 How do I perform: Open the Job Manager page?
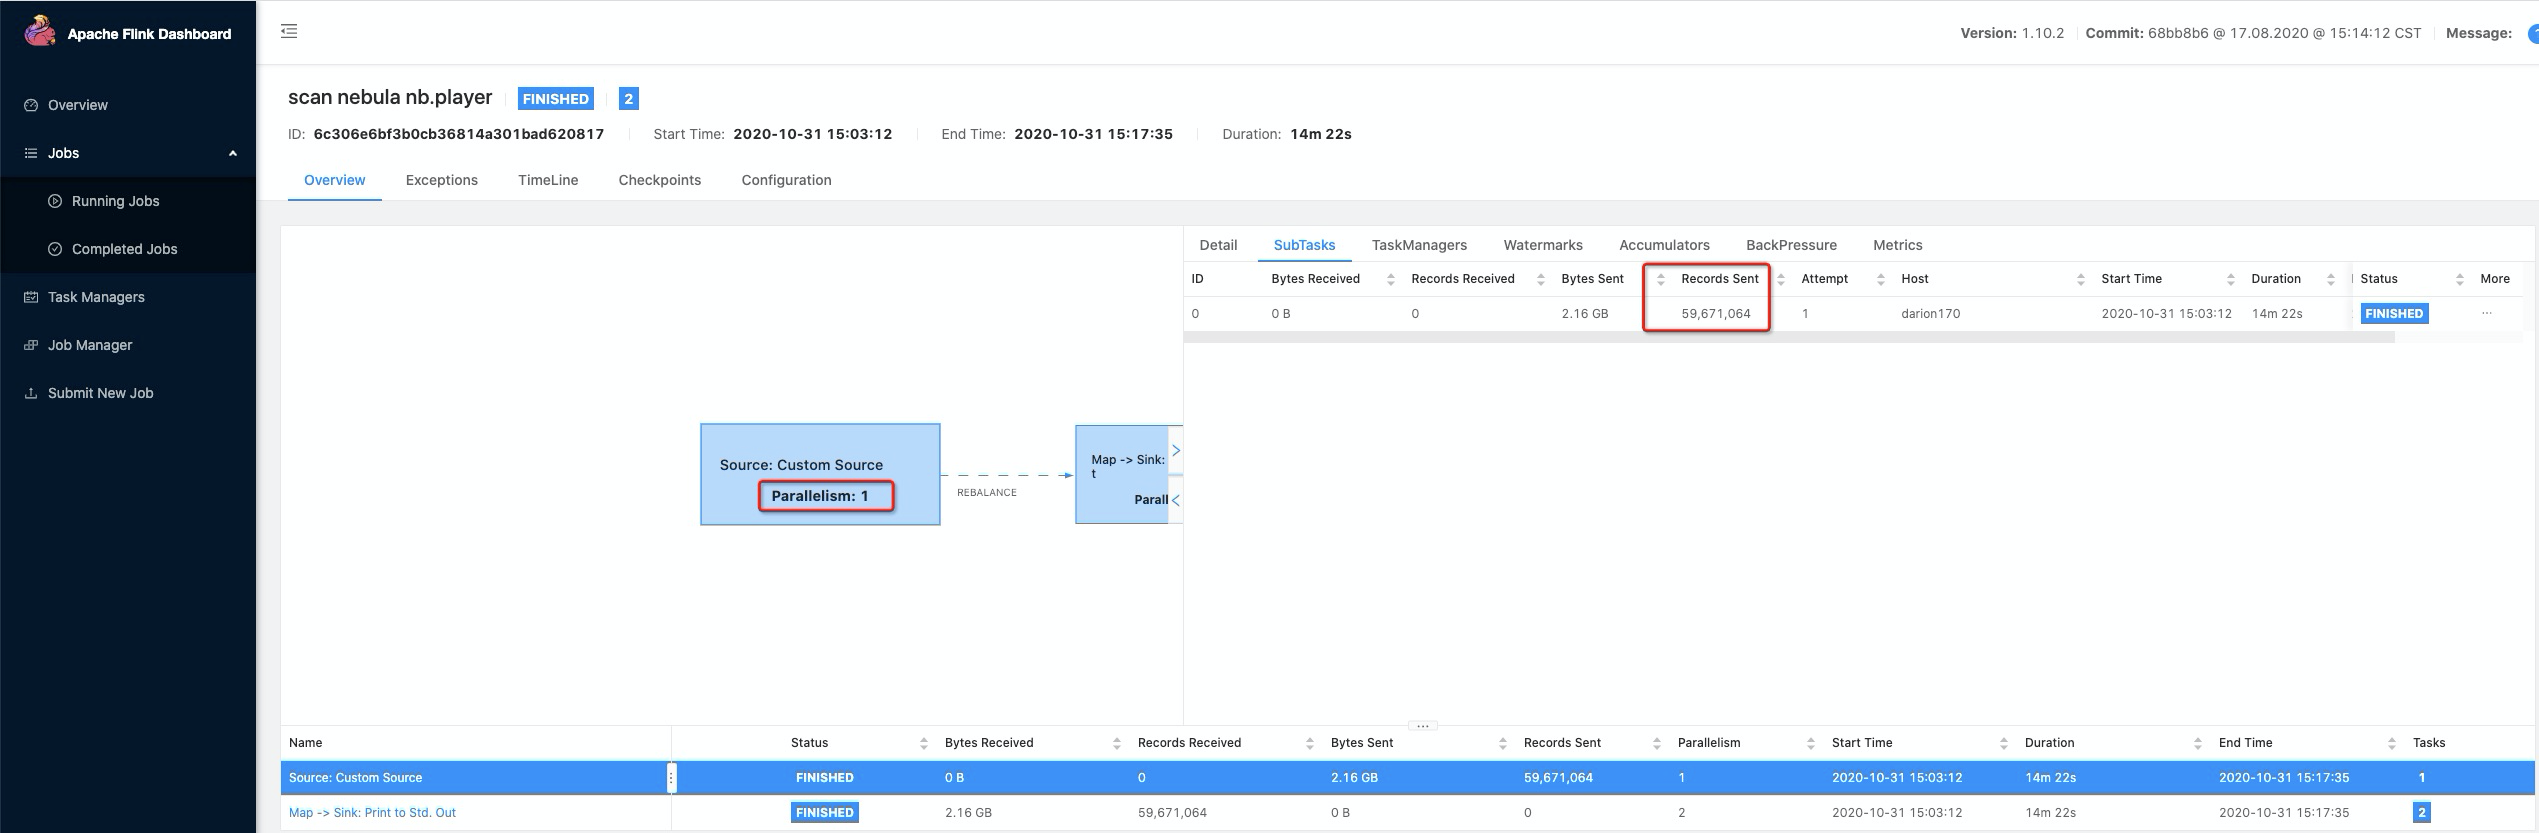90,345
